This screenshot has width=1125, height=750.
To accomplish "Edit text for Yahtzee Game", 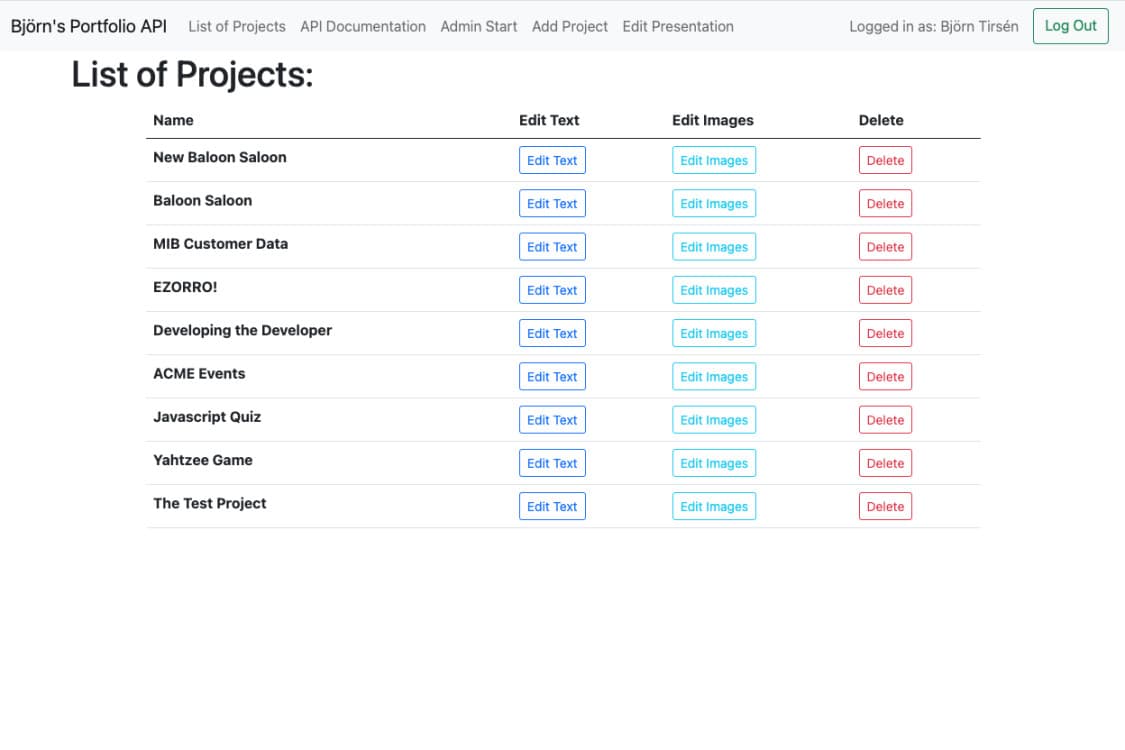I will tap(552, 463).
